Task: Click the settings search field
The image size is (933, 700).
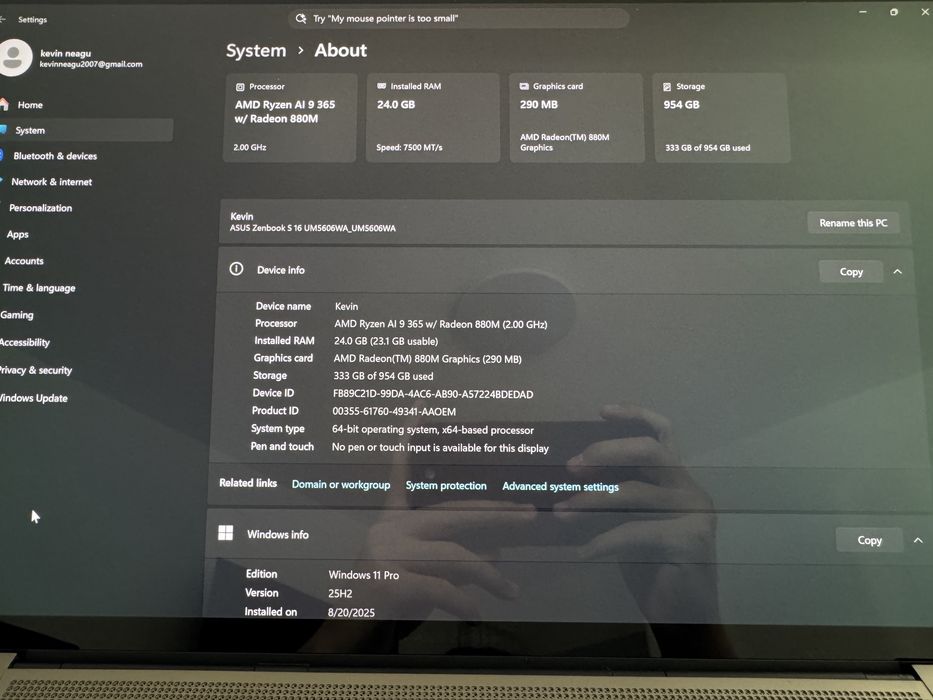Action: 459,18
